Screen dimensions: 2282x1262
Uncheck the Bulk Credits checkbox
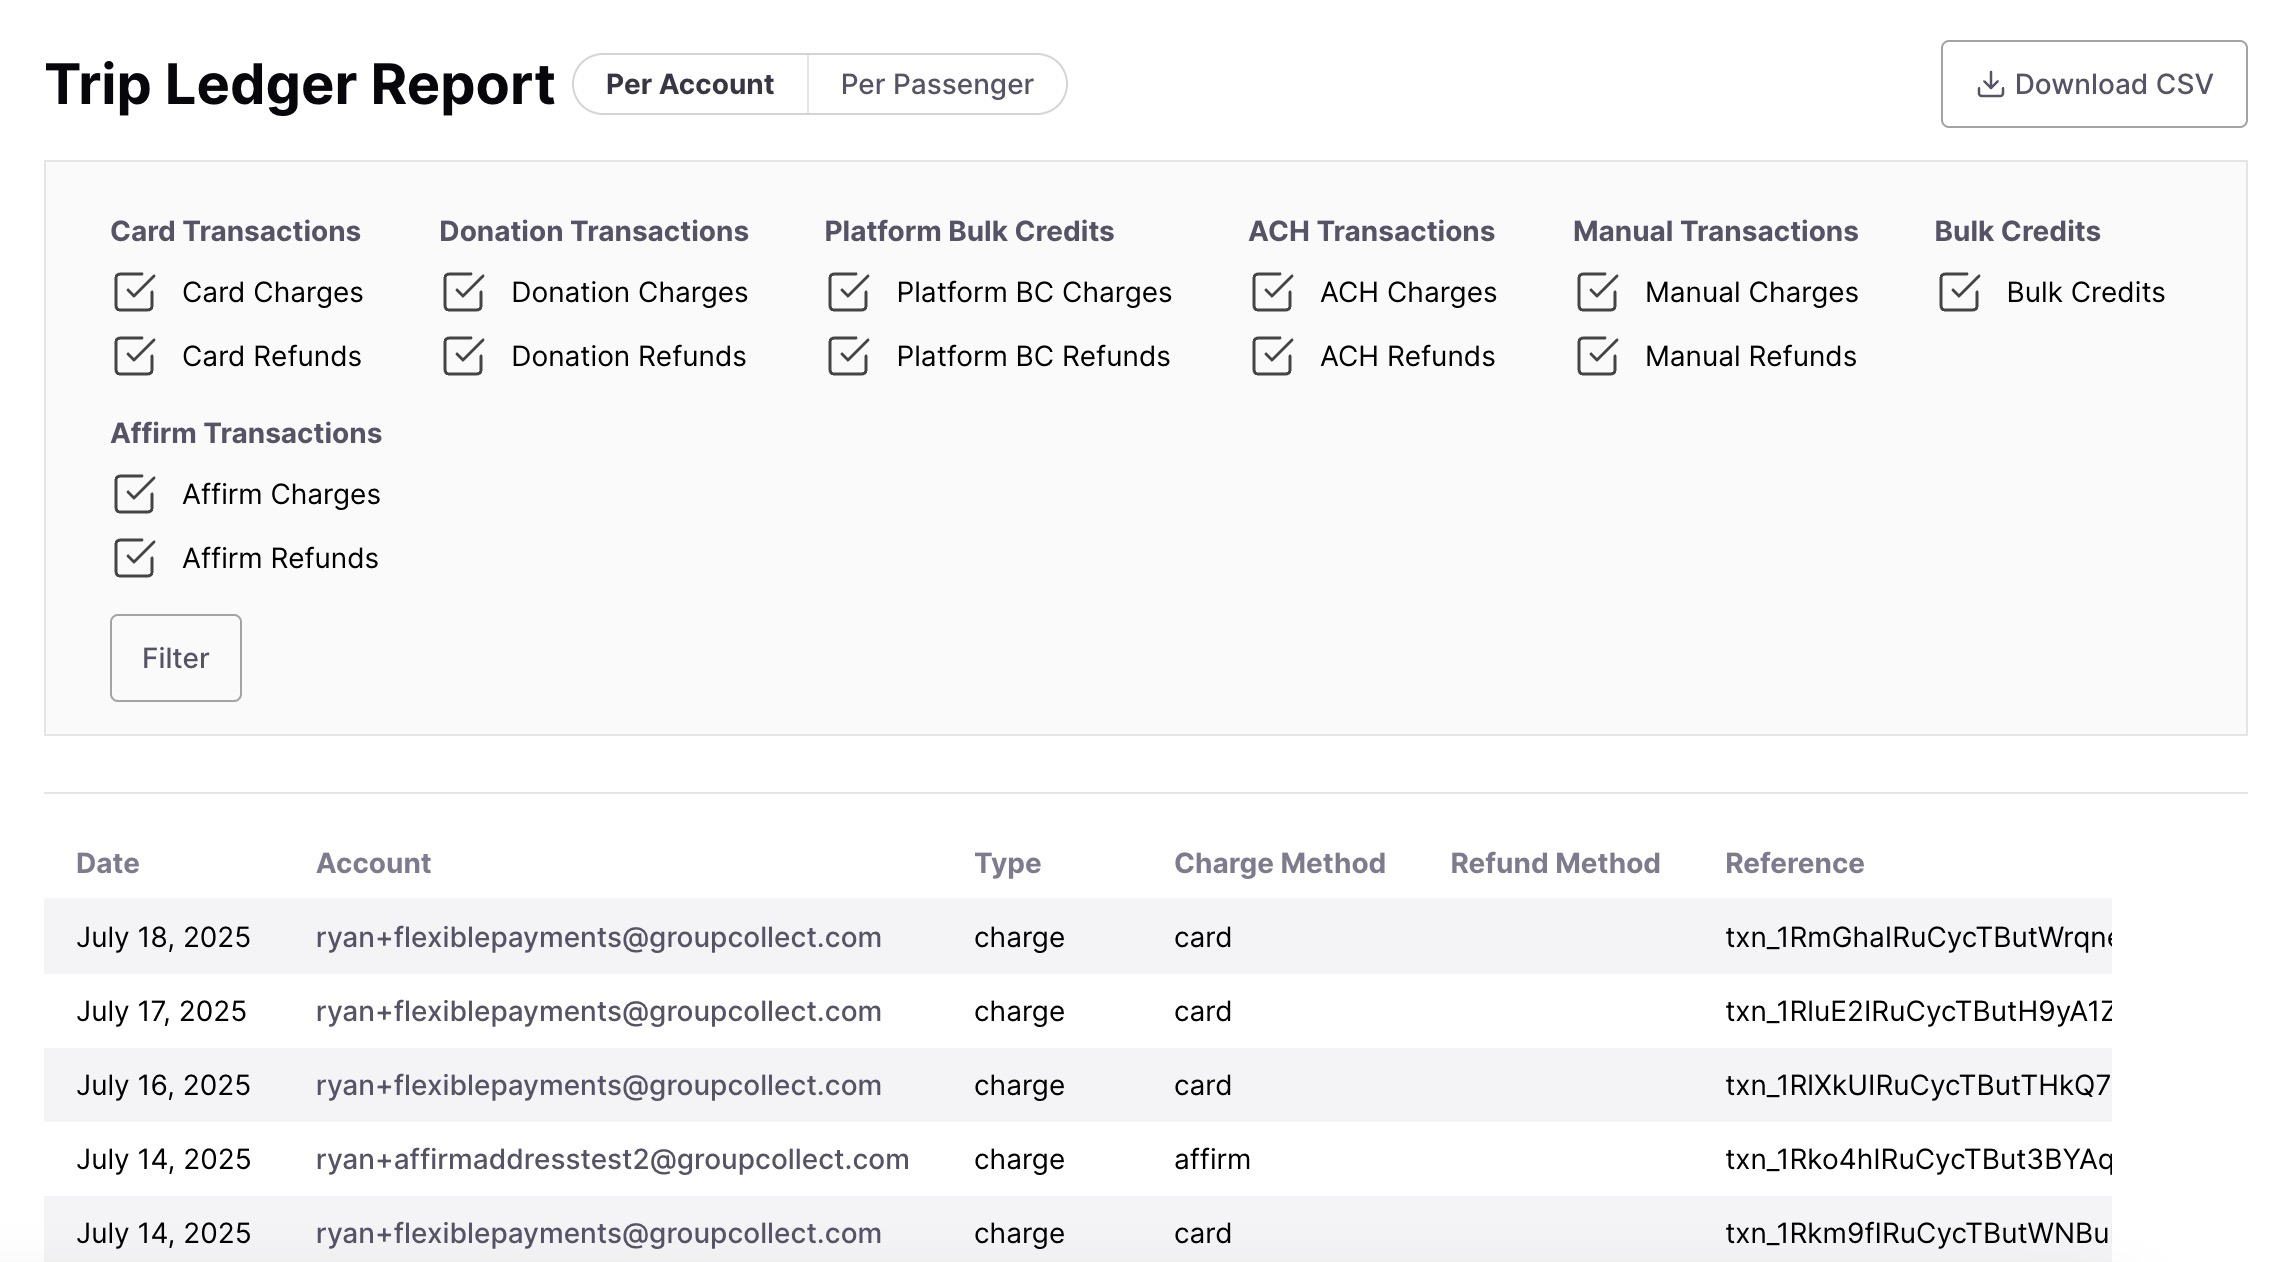[x=1959, y=292]
